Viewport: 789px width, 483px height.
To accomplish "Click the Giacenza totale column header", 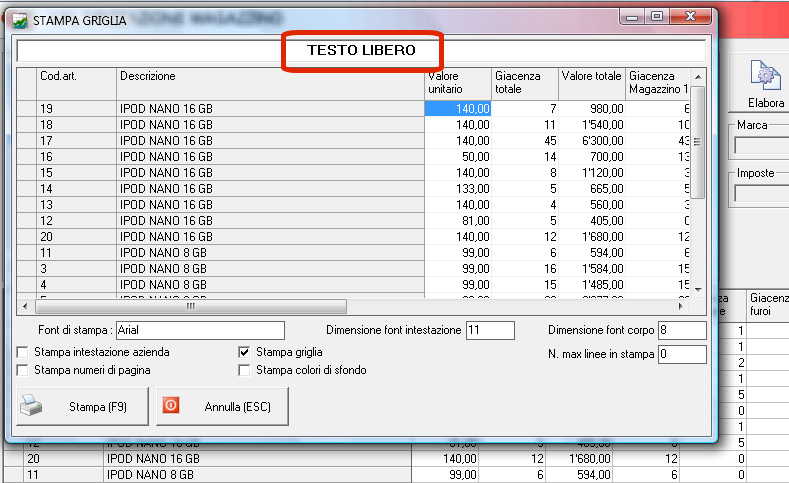I will [x=524, y=84].
